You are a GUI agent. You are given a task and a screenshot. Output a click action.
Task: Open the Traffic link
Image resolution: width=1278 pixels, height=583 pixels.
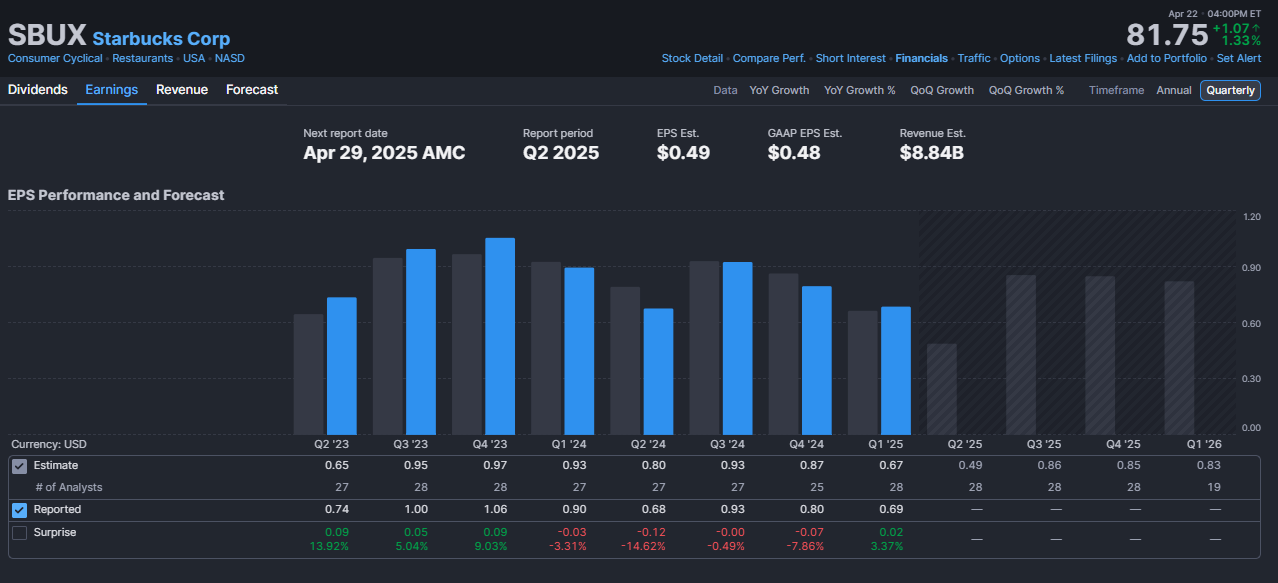[974, 58]
